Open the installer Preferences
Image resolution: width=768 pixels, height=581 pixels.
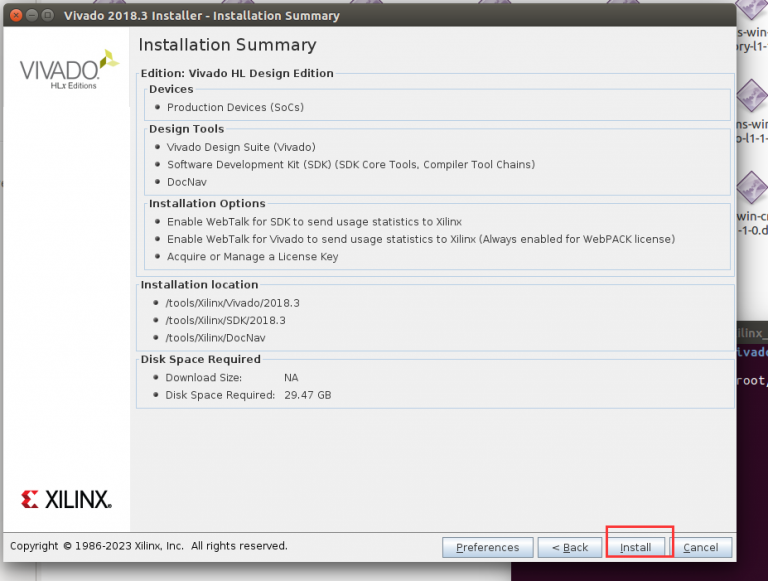tap(487, 547)
